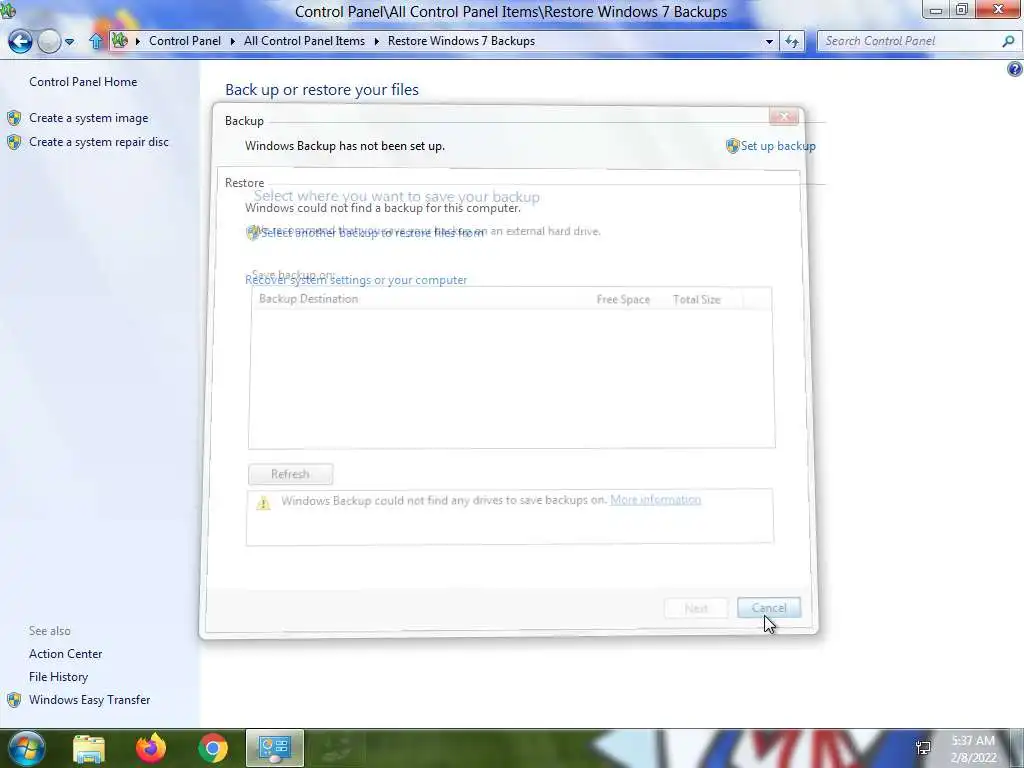This screenshot has width=1024, height=768.
Task: Launch Chrome from taskbar
Action: click(213, 748)
